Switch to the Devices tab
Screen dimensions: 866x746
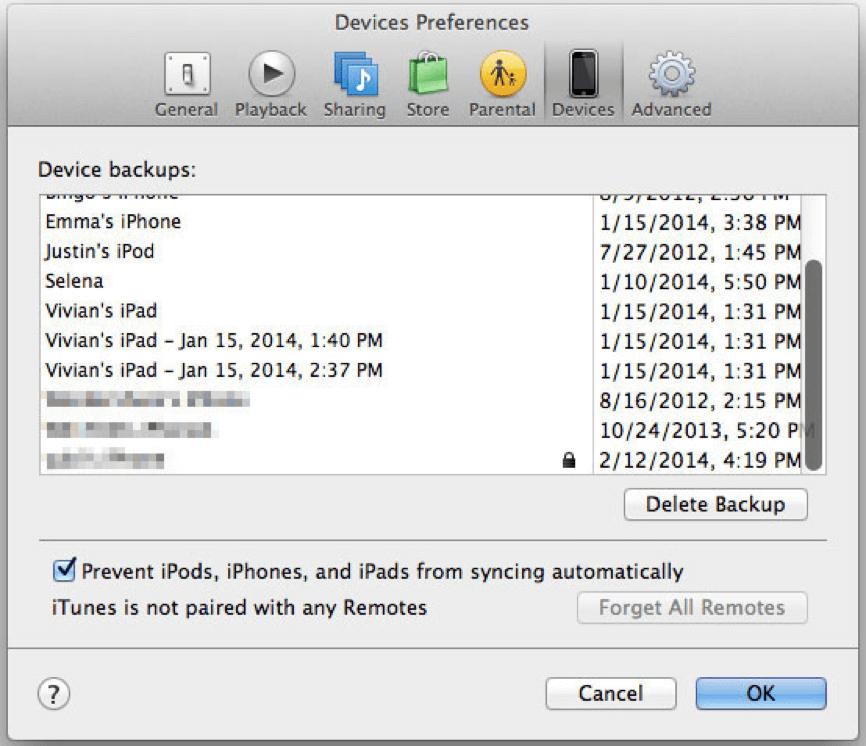point(581,75)
